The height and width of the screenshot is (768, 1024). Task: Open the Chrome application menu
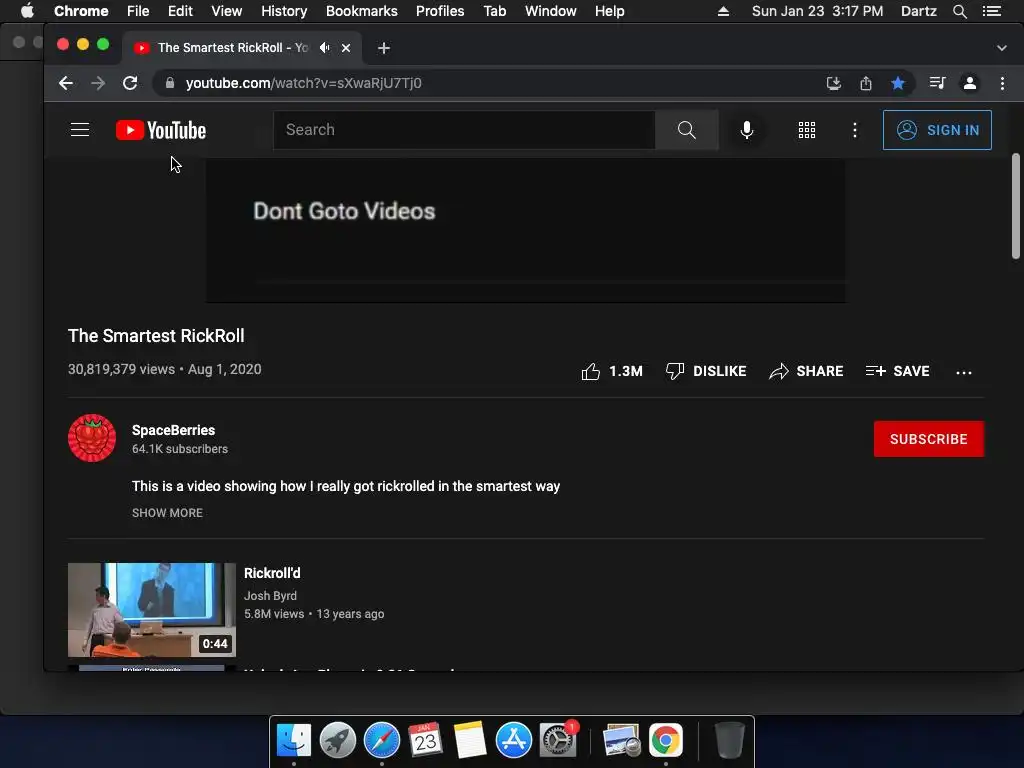coord(81,11)
